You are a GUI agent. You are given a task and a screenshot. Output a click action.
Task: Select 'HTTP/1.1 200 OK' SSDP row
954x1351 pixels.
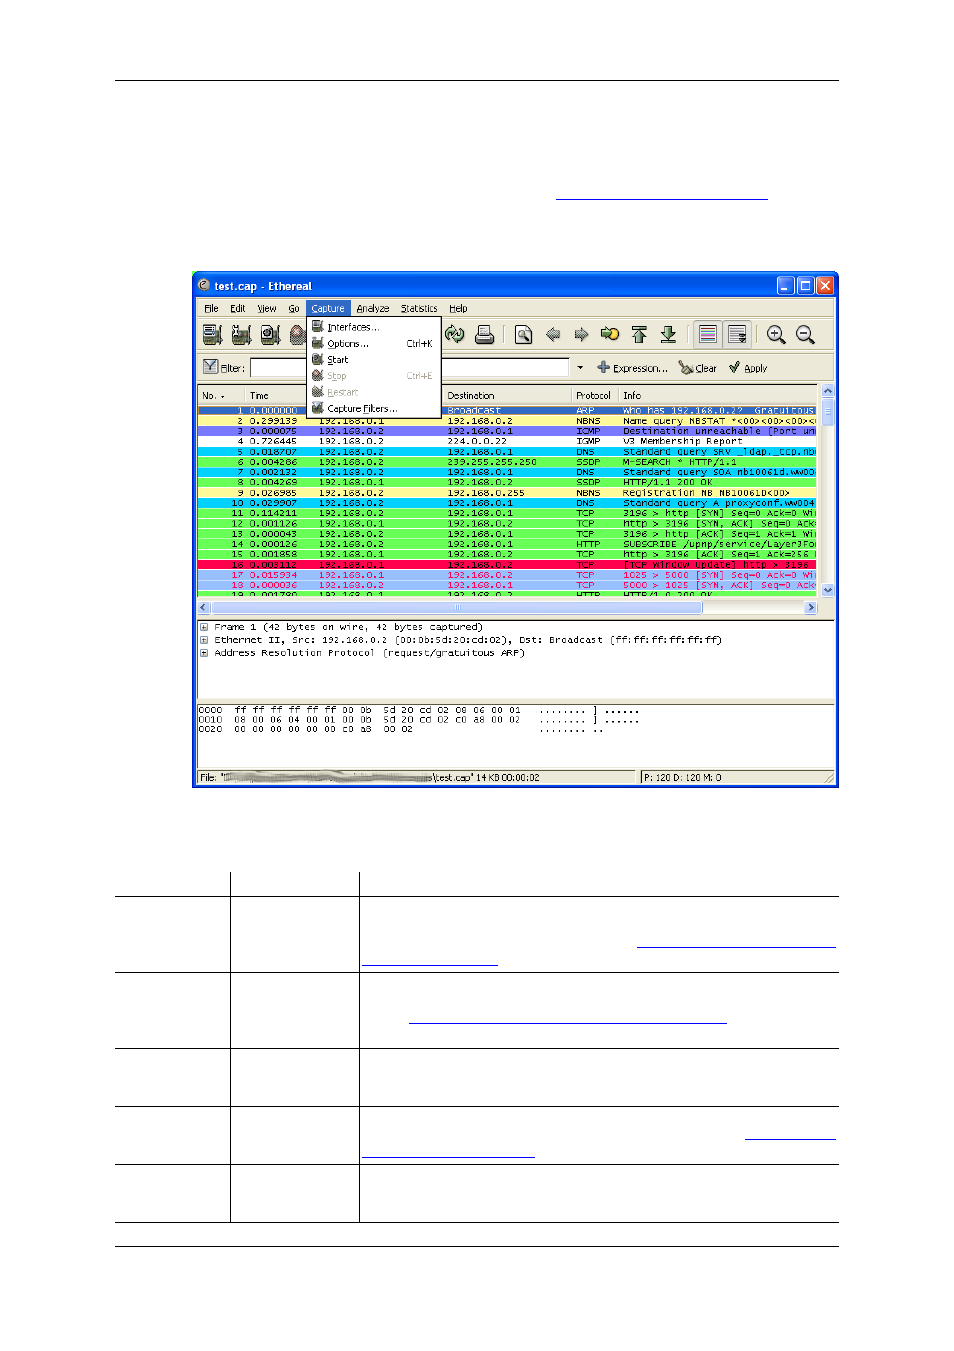pos(507,482)
